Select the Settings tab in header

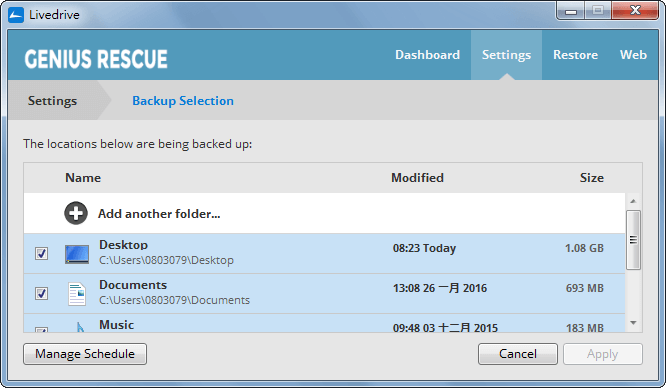click(x=506, y=55)
